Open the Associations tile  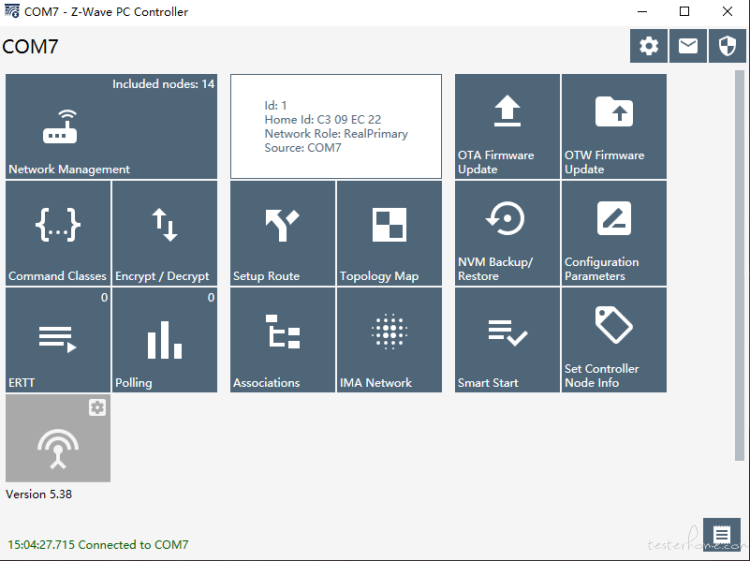(283, 340)
